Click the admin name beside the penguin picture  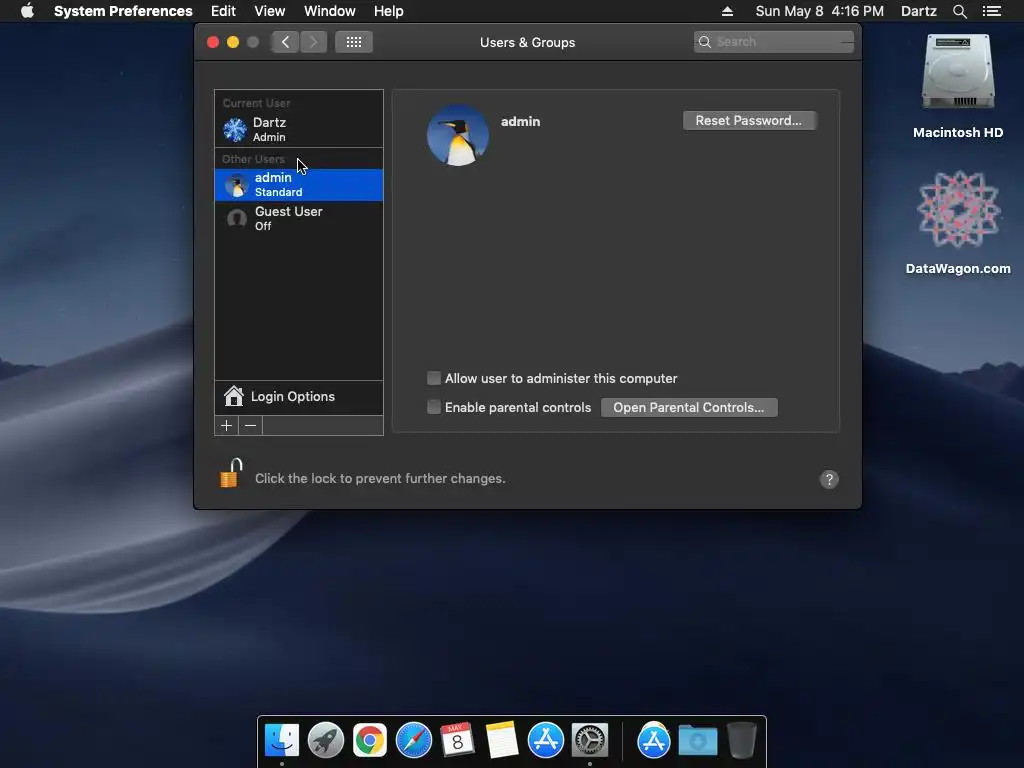pyautogui.click(x=520, y=121)
